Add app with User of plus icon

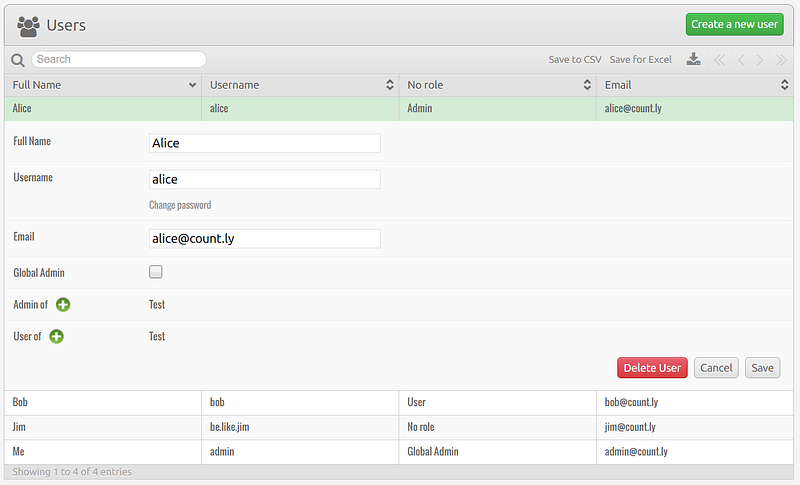click(56, 336)
